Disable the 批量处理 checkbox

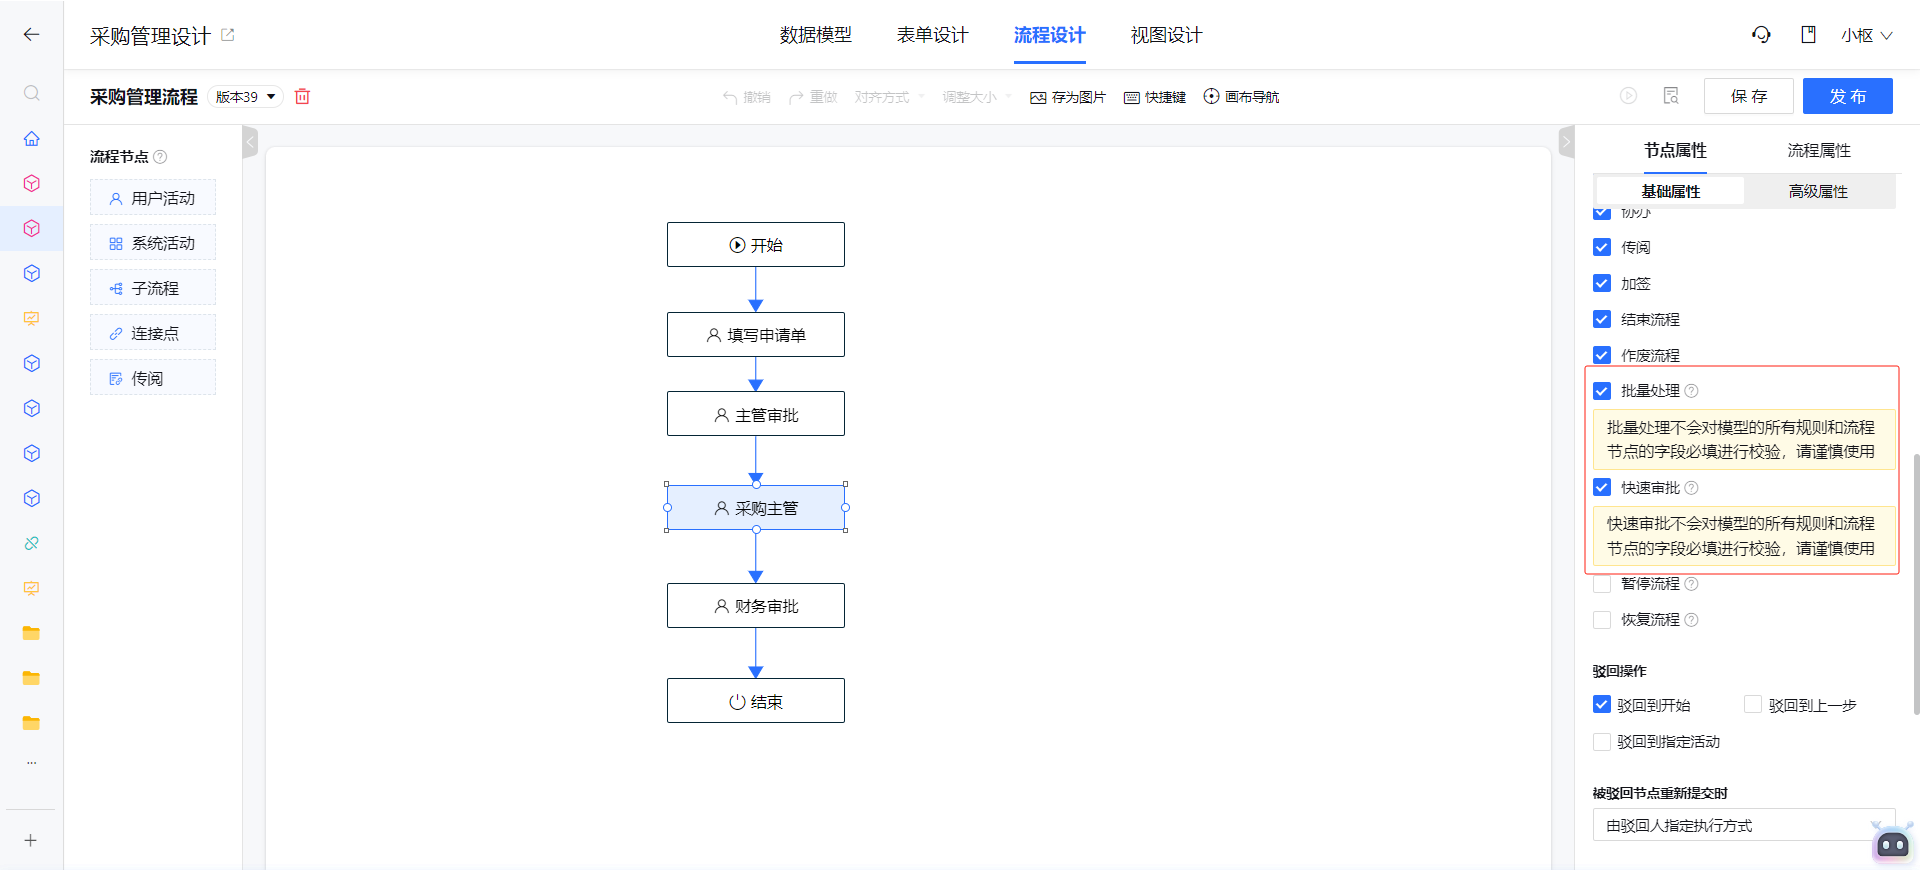coord(1602,391)
